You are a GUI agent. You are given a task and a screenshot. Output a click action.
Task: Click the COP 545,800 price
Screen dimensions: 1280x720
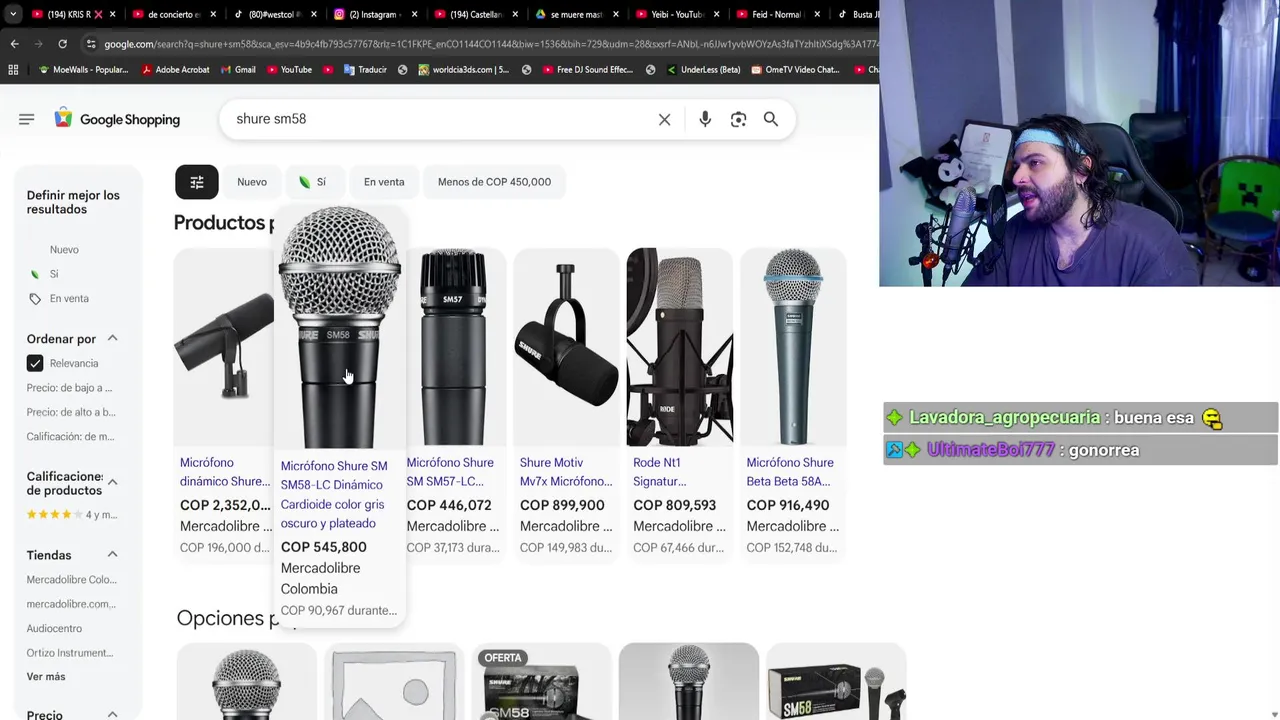coord(323,547)
